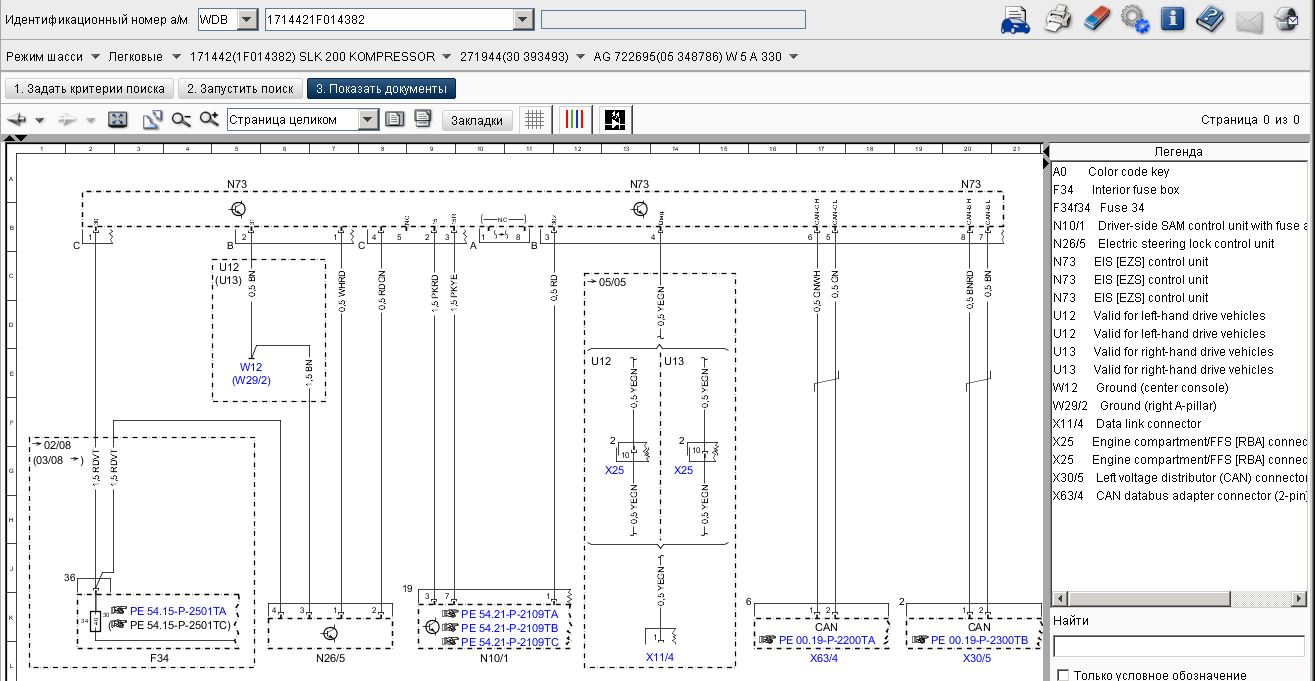Open the blue info icon
1315x681 pixels.
click(1172, 19)
